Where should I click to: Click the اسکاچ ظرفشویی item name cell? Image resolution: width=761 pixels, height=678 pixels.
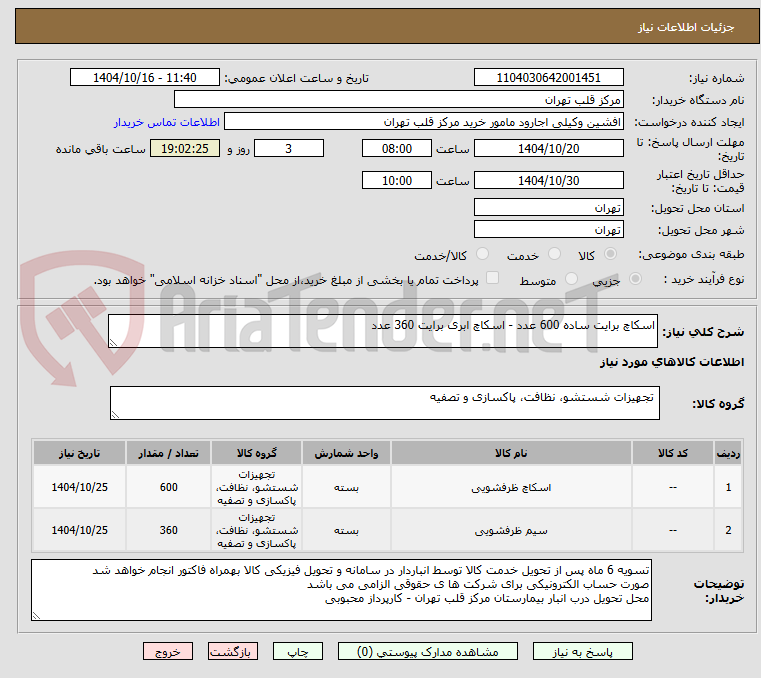point(511,487)
